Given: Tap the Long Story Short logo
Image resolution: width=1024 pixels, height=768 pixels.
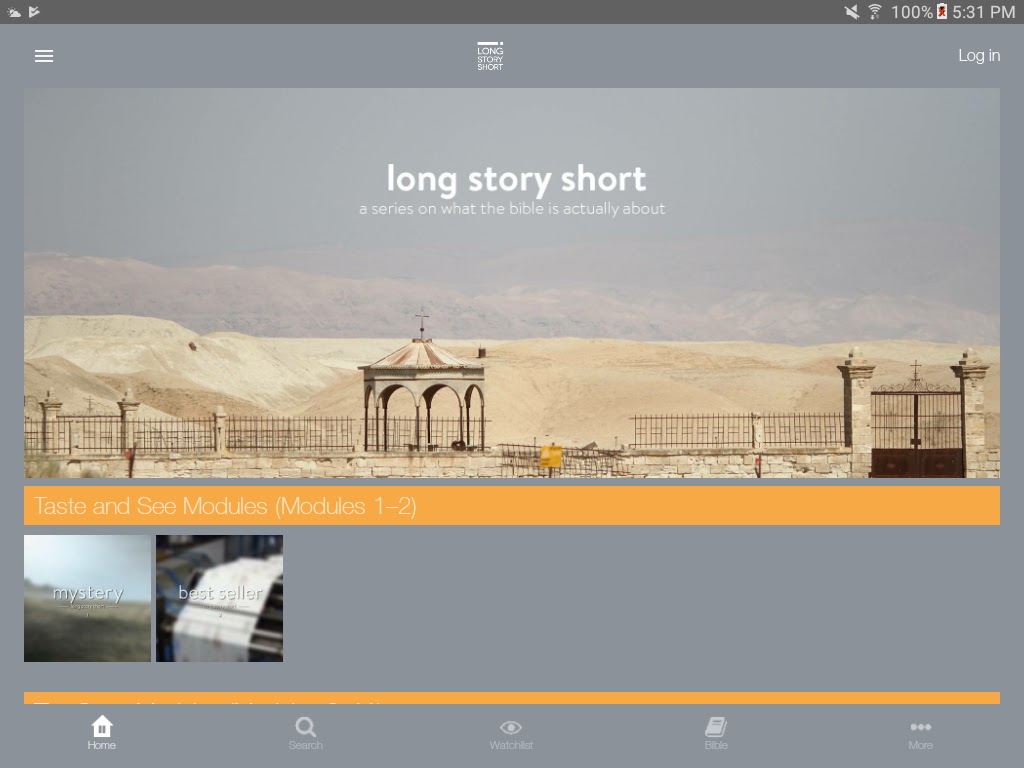Looking at the screenshot, I should (490, 56).
